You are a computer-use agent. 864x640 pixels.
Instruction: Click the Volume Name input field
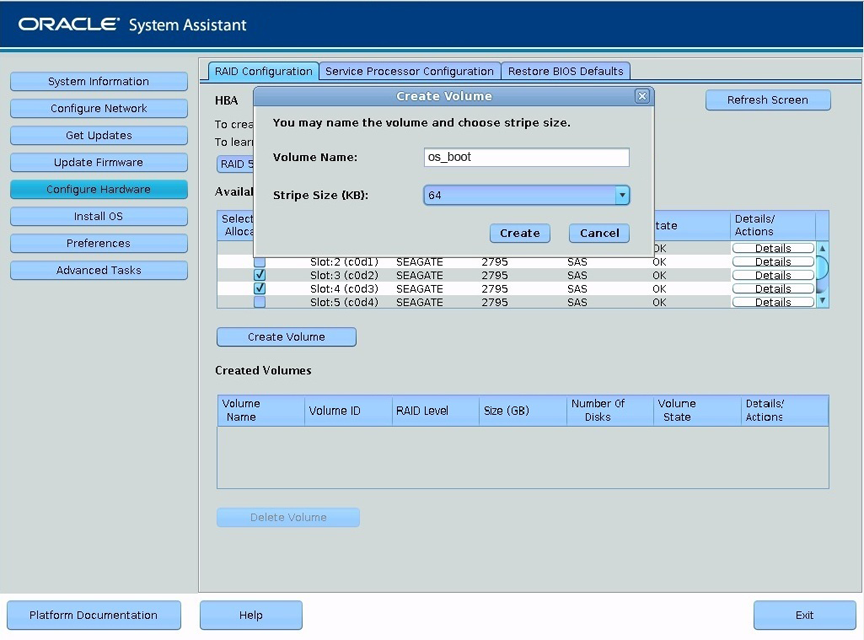click(526, 157)
